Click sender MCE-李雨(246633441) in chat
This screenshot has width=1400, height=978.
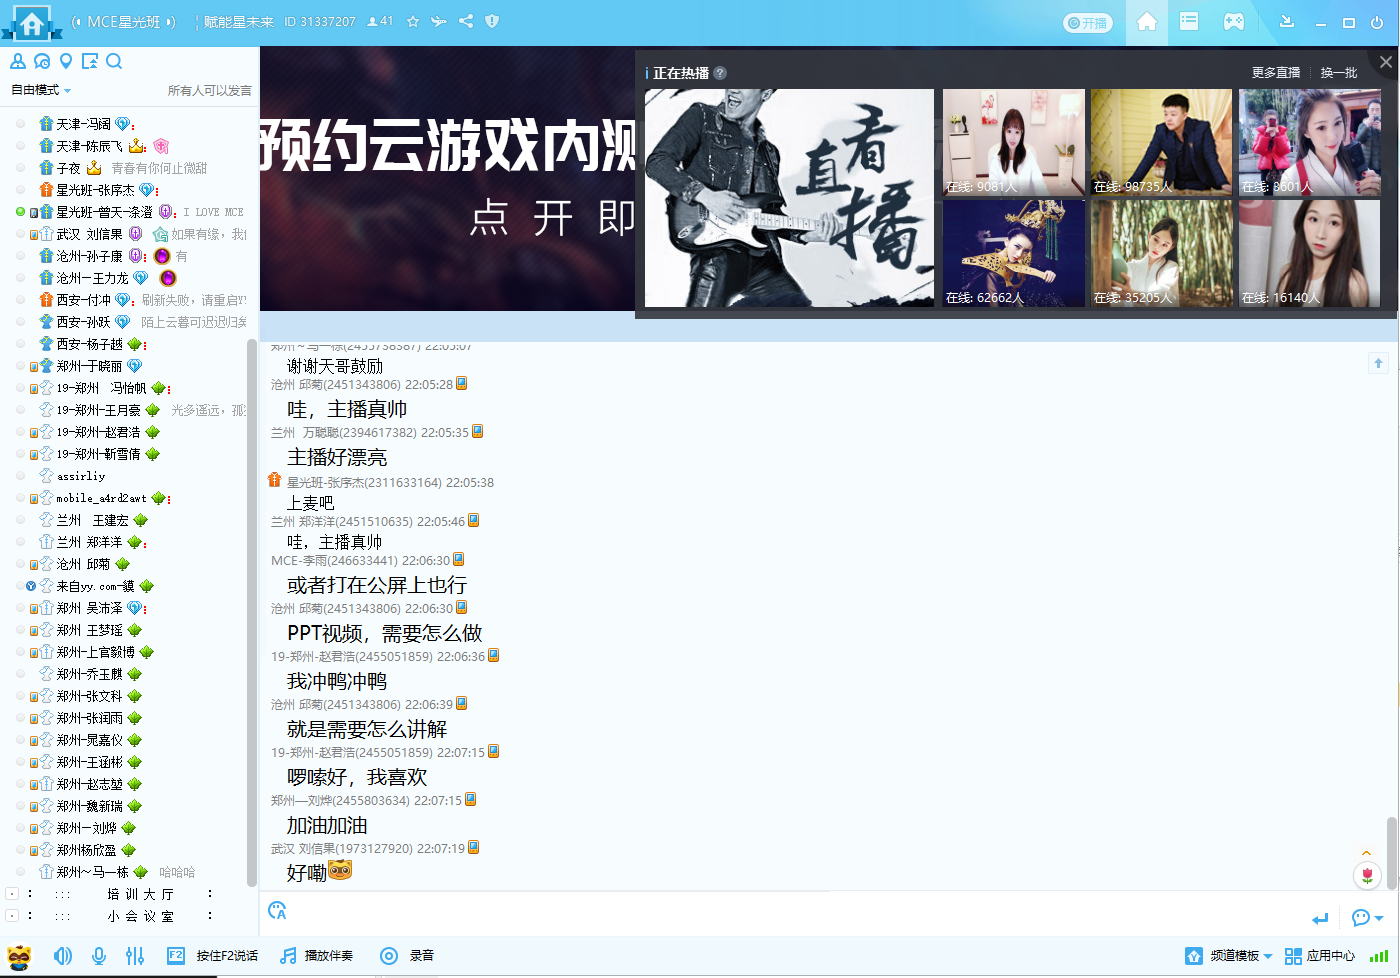334,560
